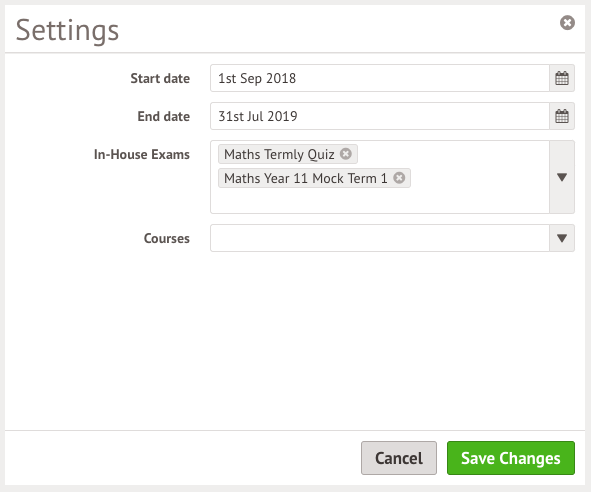The height and width of the screenshot is (492, 591).
Task: Cancel the settings changes
Action: 399,458
